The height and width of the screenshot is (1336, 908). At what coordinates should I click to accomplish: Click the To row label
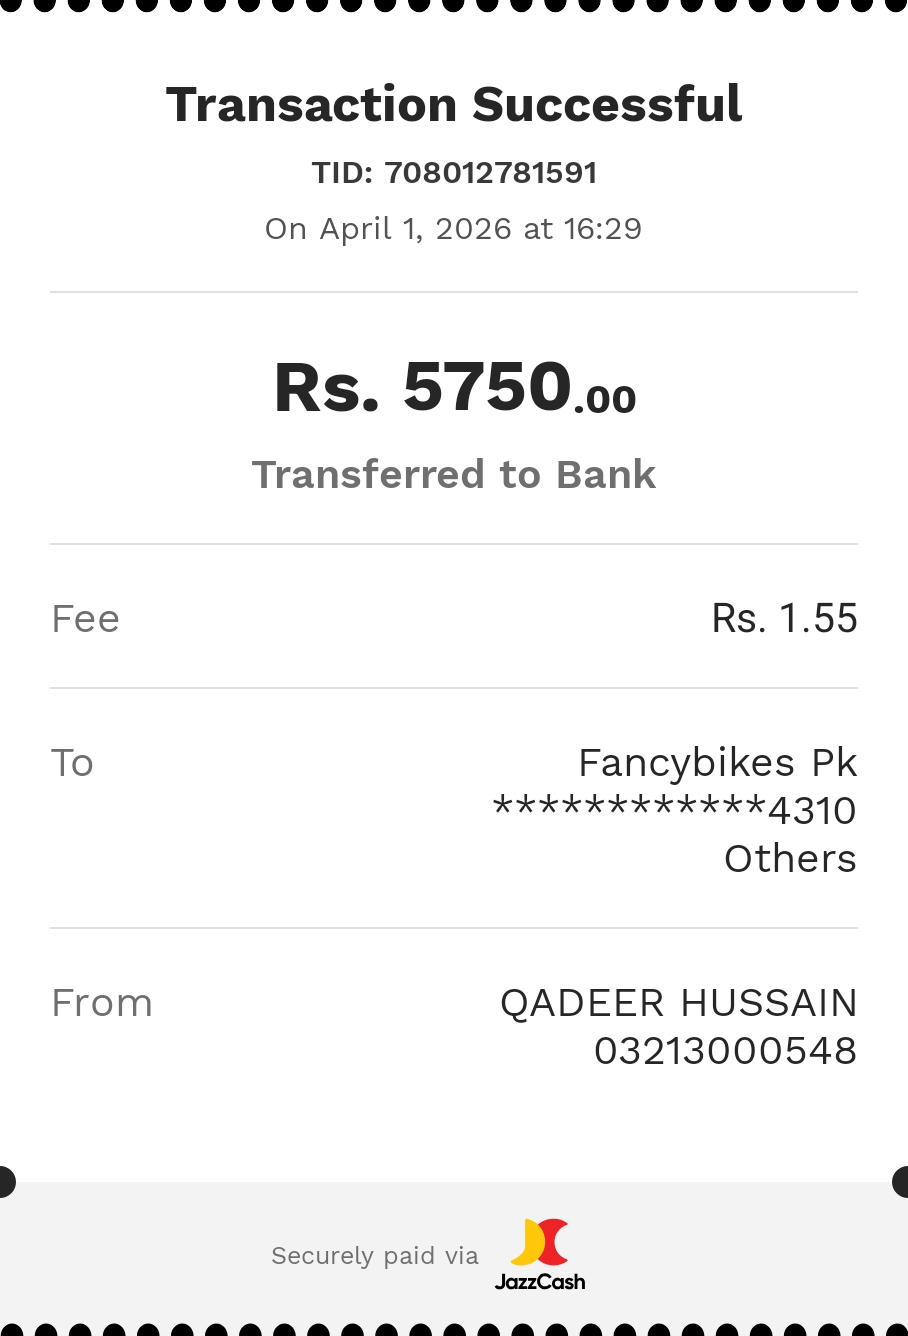click(x=72, y=763)
